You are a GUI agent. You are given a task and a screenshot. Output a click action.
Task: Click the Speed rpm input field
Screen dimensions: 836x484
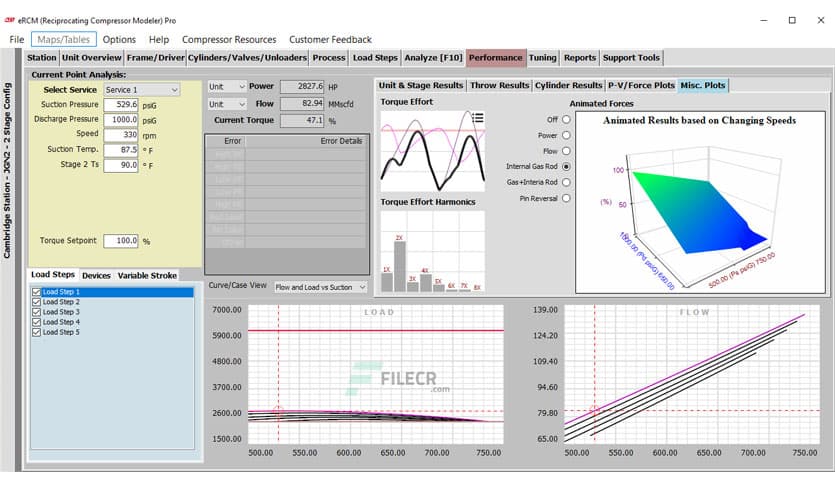click(x=121, y=135)
